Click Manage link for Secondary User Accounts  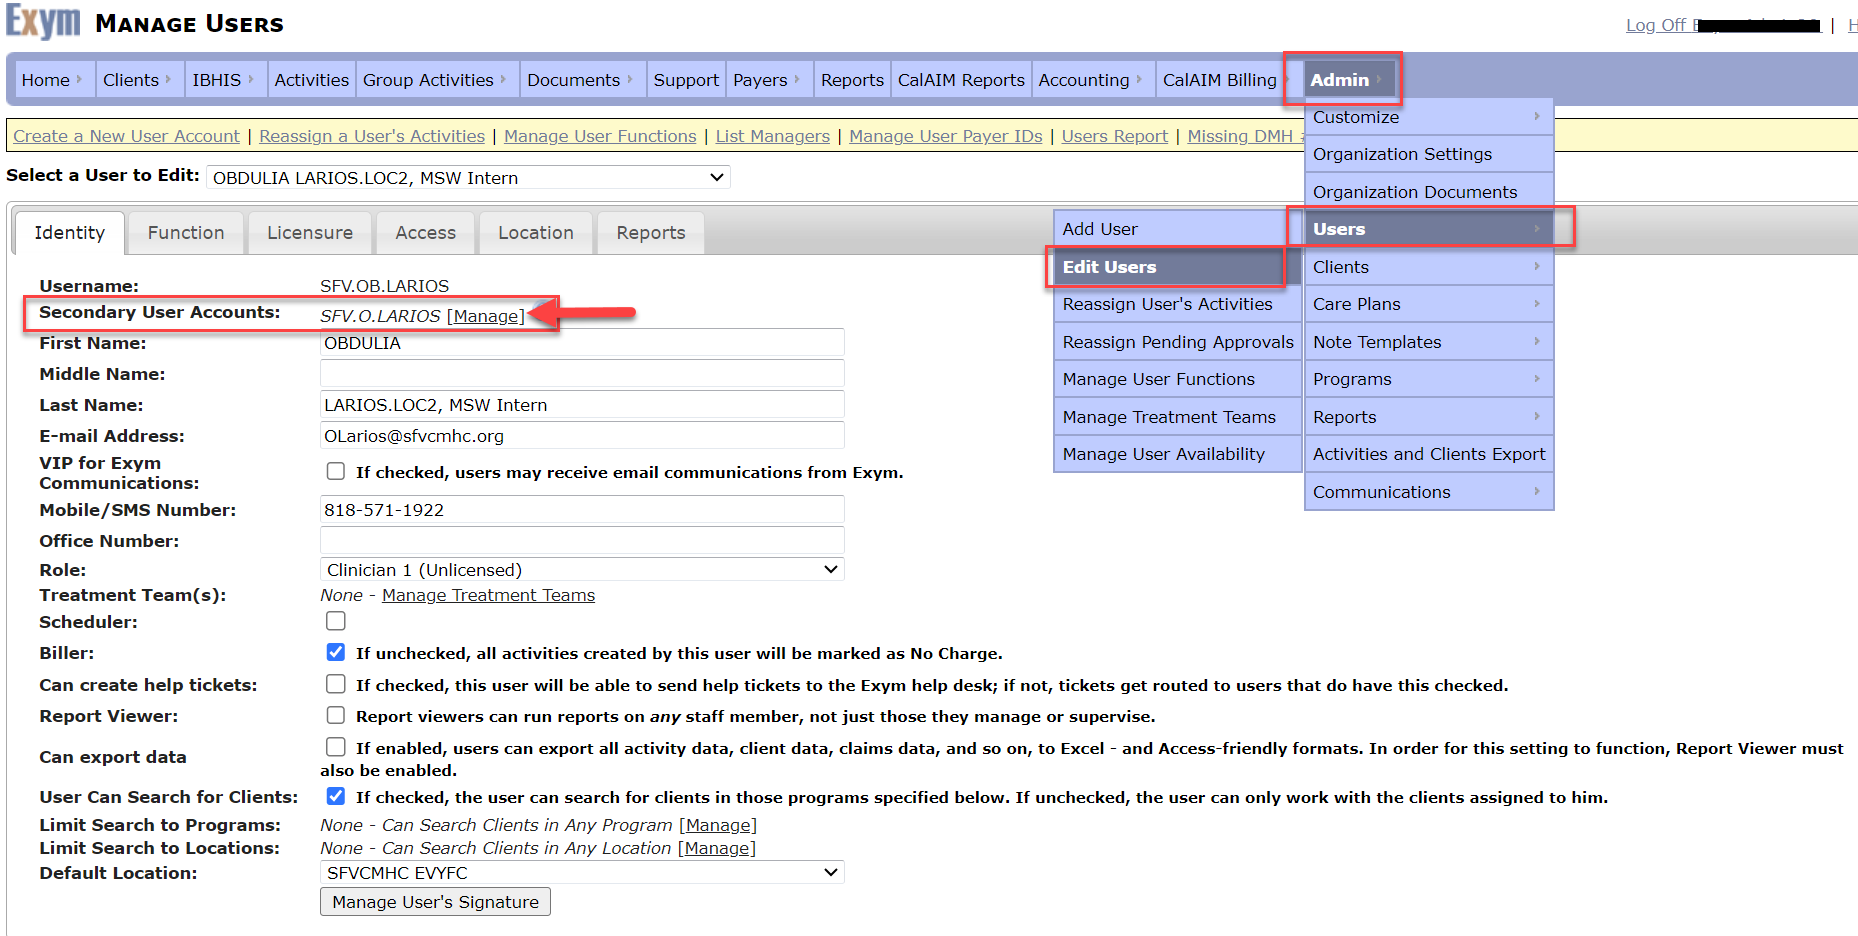pos(486,316)
